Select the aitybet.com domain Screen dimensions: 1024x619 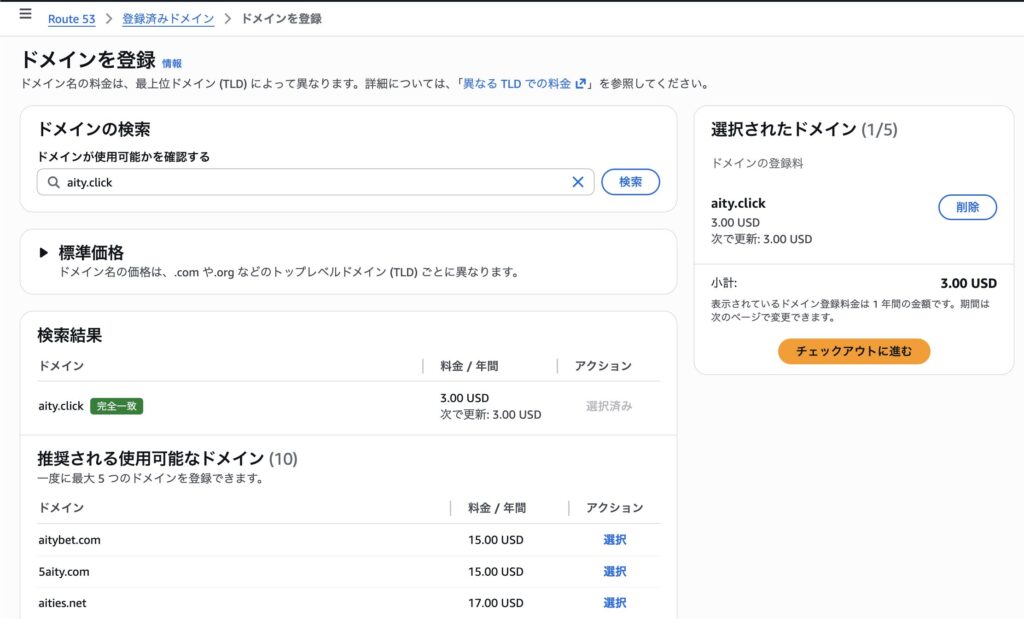coord(614,540)
